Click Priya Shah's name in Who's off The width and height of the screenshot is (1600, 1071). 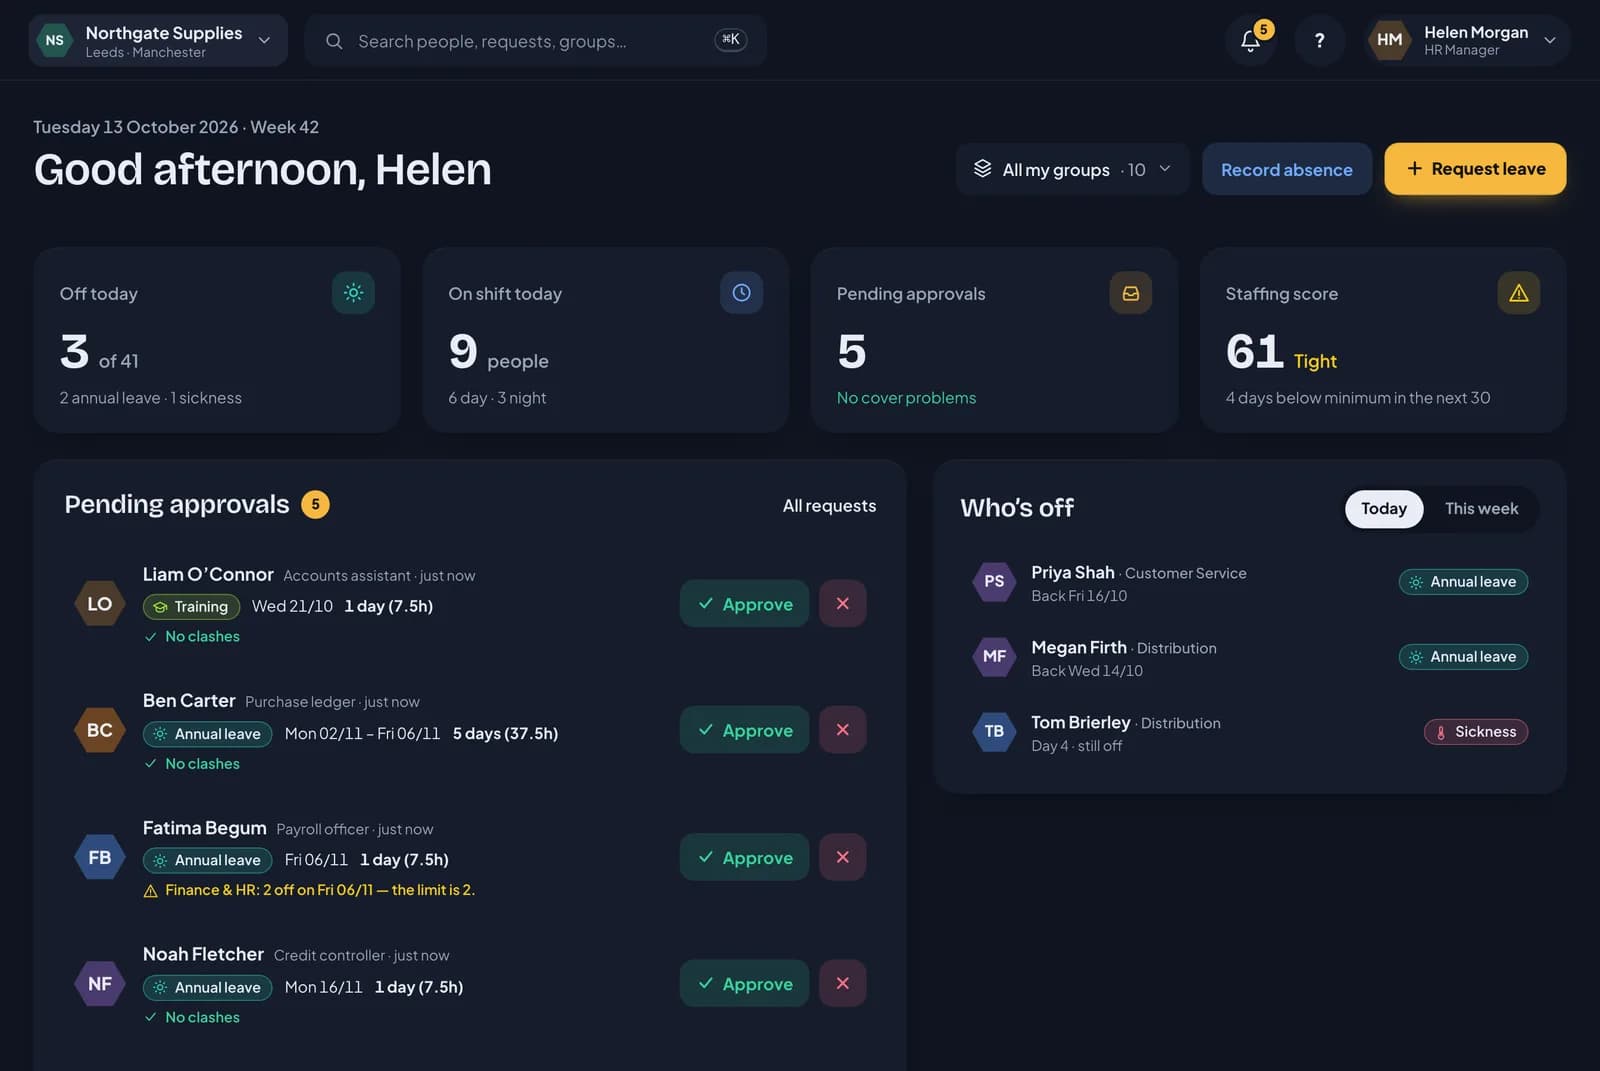click(x=1072, y=573)
